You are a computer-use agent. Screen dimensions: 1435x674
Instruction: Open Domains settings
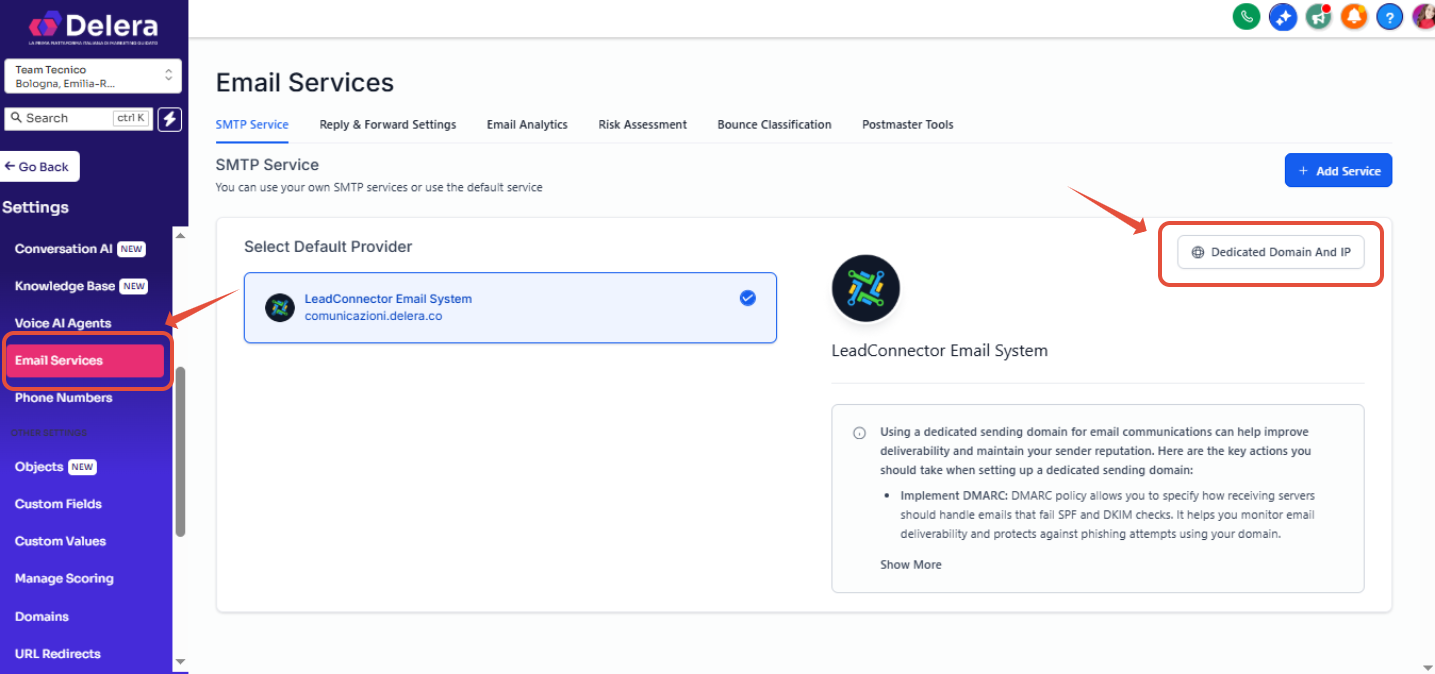tap(42, 617)
